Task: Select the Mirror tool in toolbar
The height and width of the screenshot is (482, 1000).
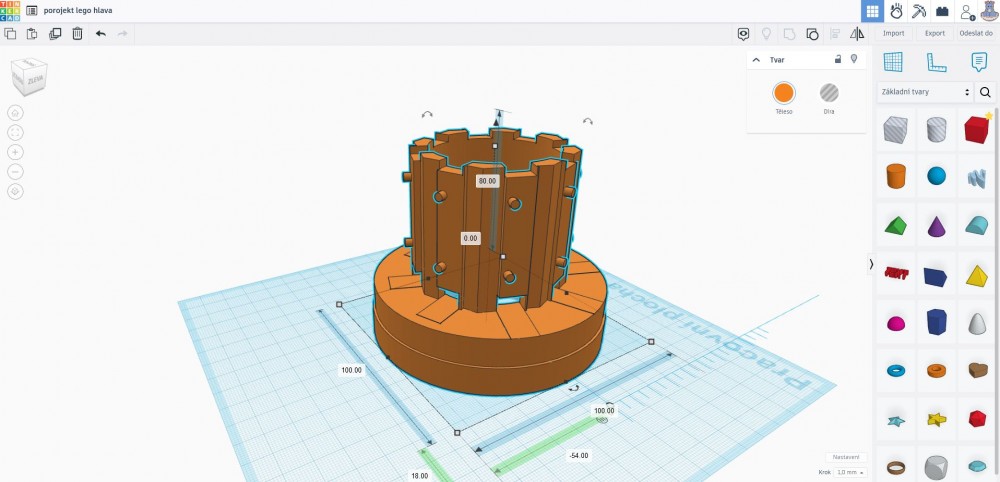Action: [856, 33]
